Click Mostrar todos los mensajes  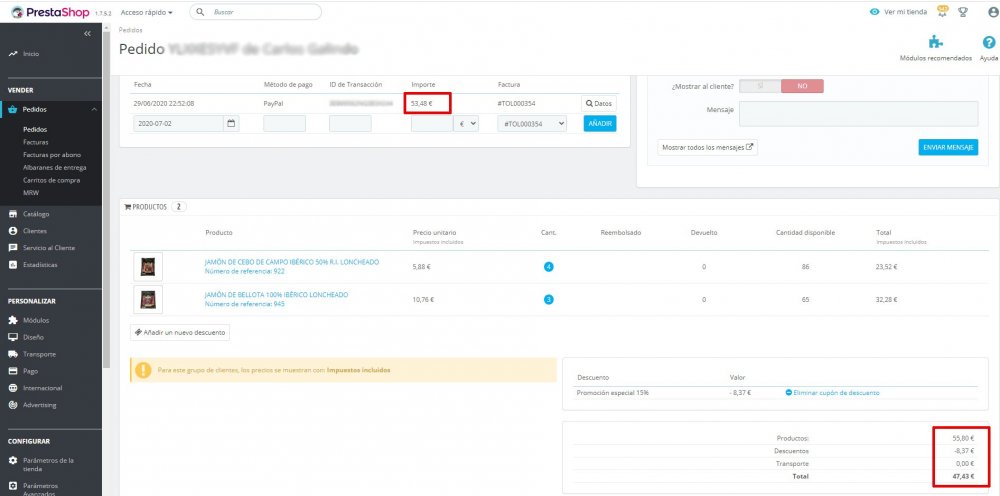coord(707,147)
